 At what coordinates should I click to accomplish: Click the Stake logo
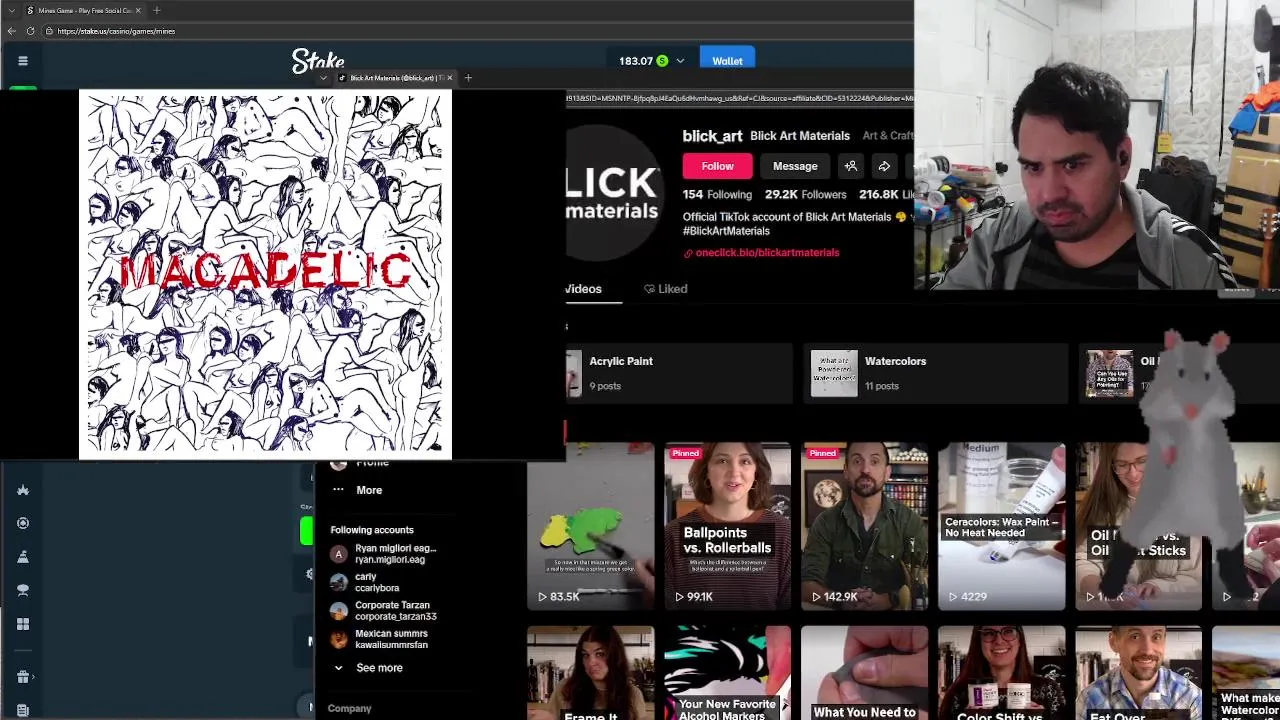(318, 61)
